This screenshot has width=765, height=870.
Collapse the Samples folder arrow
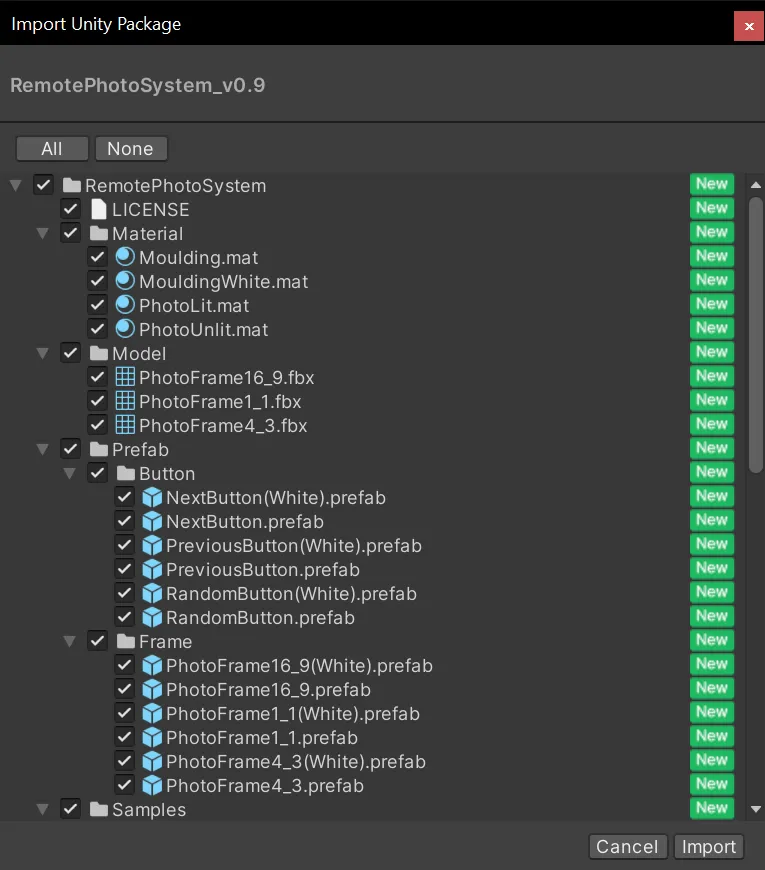click(43, 809)
